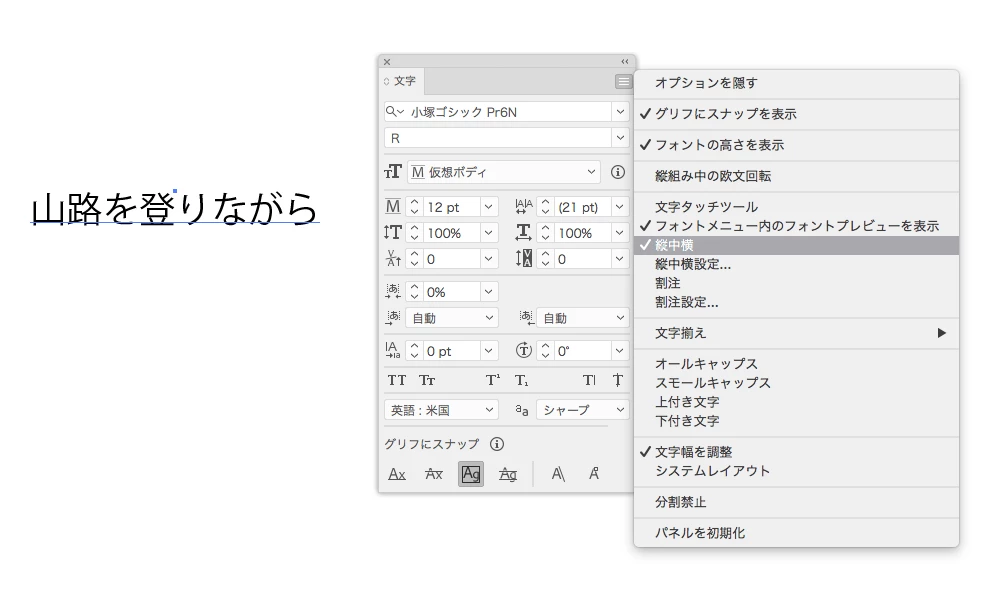Choose システムレイアウト menu item
This screenshot has width=1006, height=604.
tap(796, 471)
